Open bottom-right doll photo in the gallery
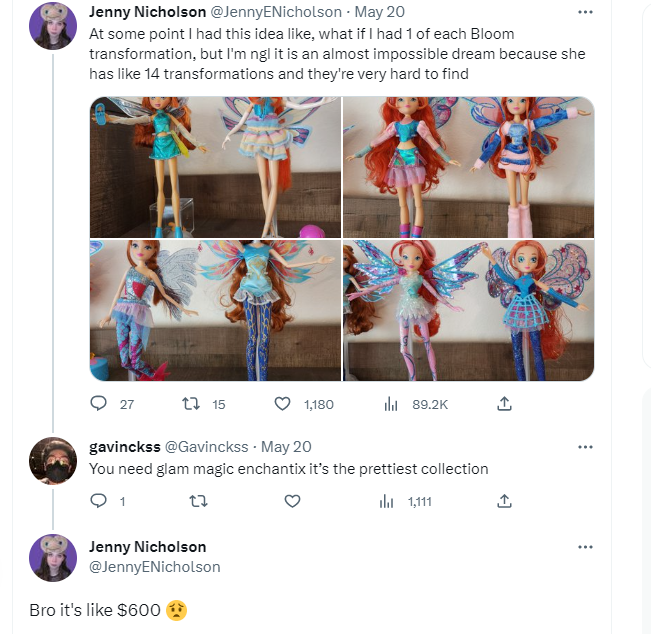The width and height of the screenshot is (651, 634). coord(468,310)
